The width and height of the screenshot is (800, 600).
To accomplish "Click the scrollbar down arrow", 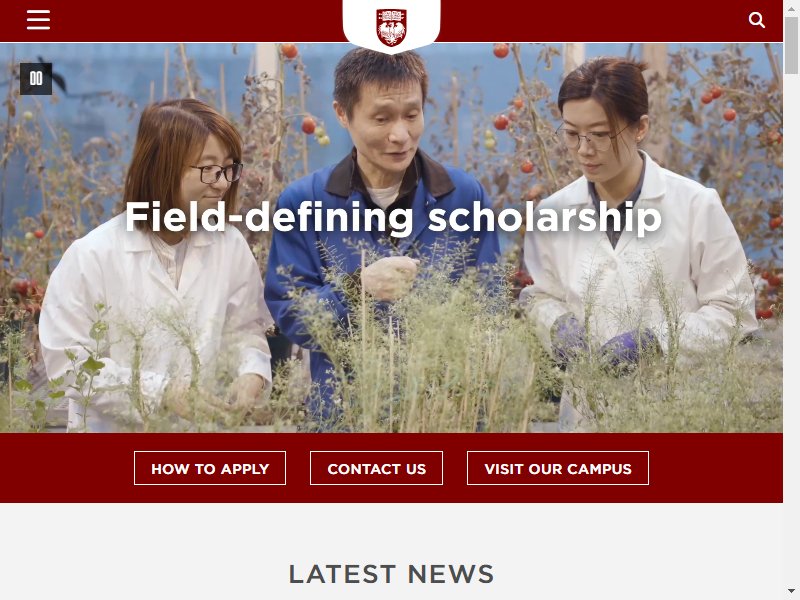I will [x=791, y=591].
